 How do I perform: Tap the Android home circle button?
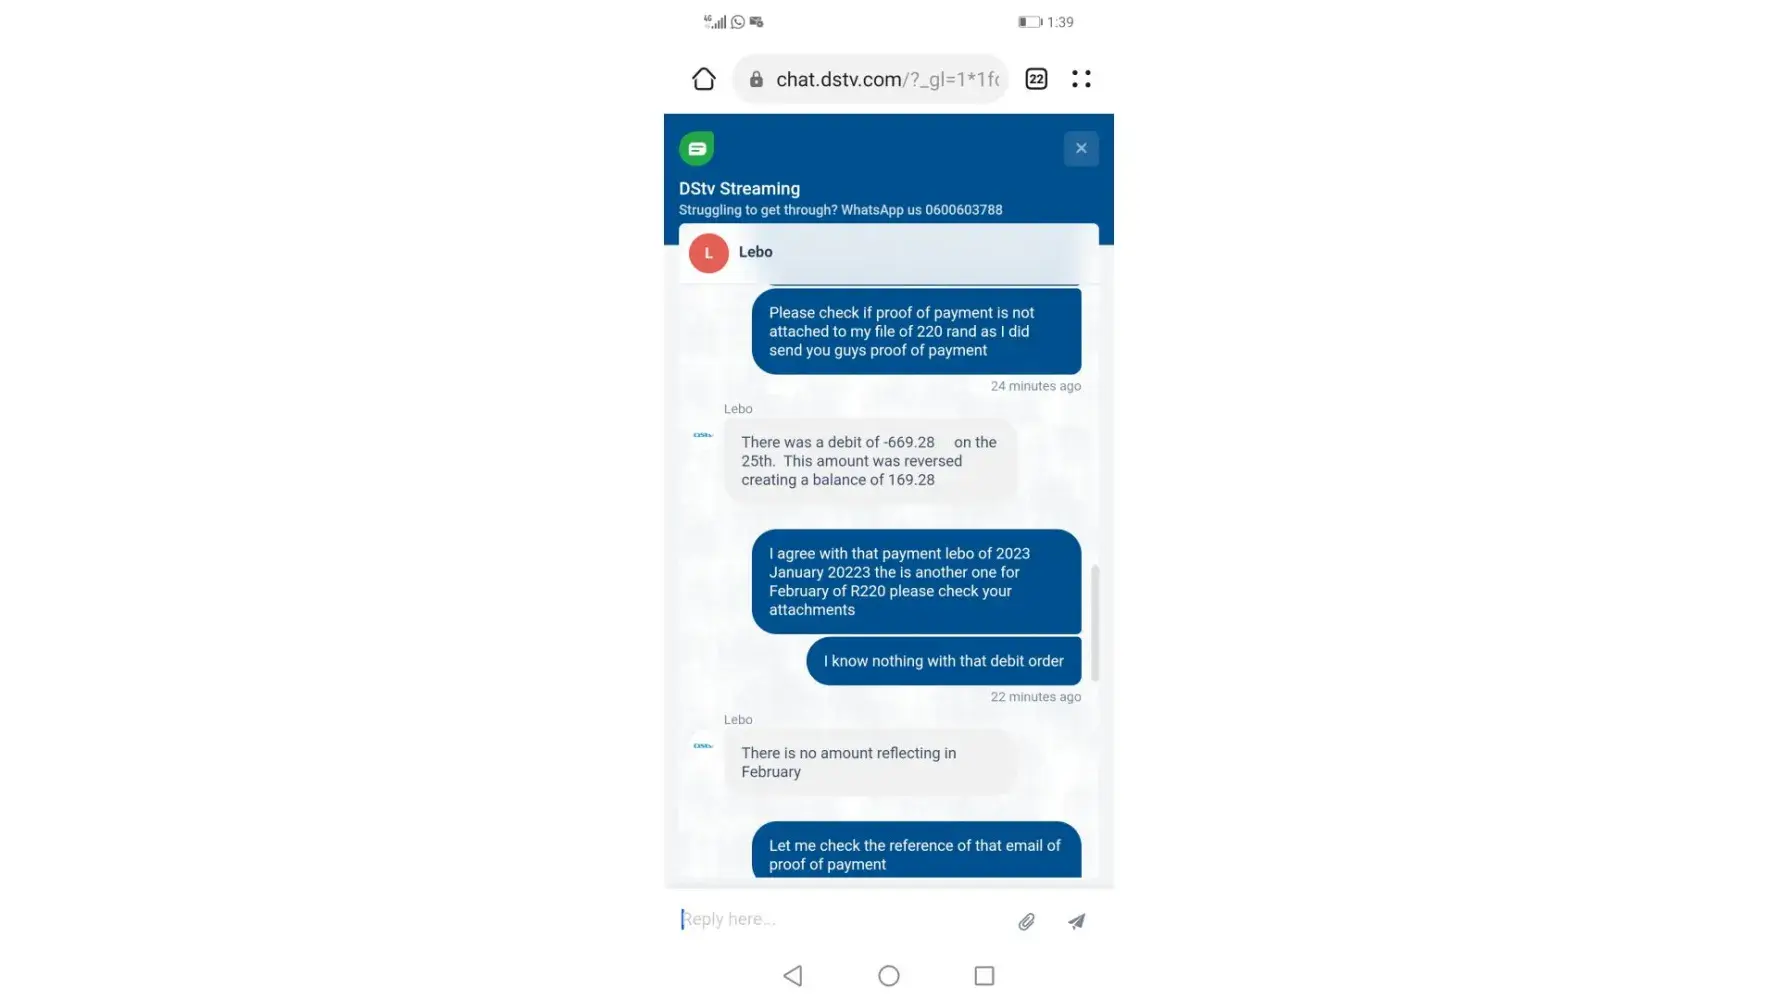[x=889, y=975]
